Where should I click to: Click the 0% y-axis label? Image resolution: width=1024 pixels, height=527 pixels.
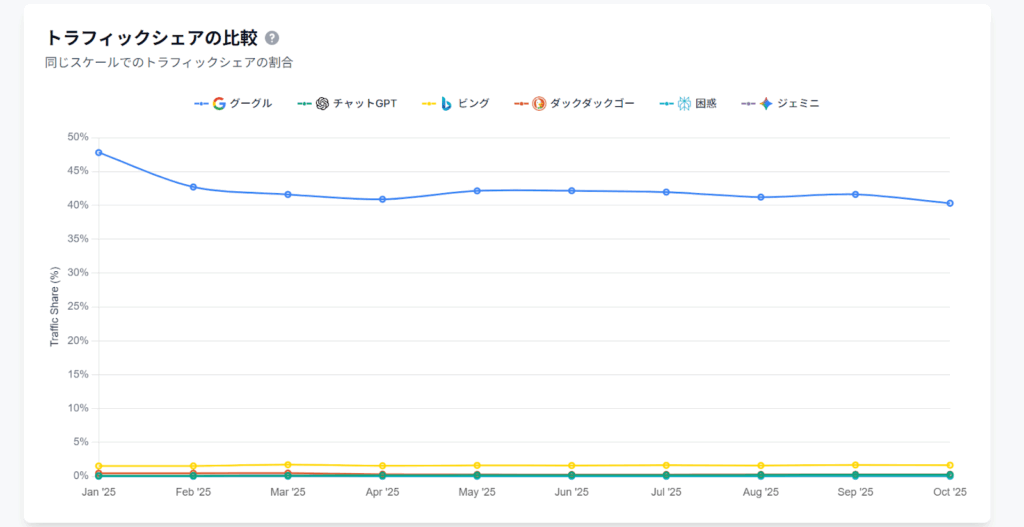[79, 475]
